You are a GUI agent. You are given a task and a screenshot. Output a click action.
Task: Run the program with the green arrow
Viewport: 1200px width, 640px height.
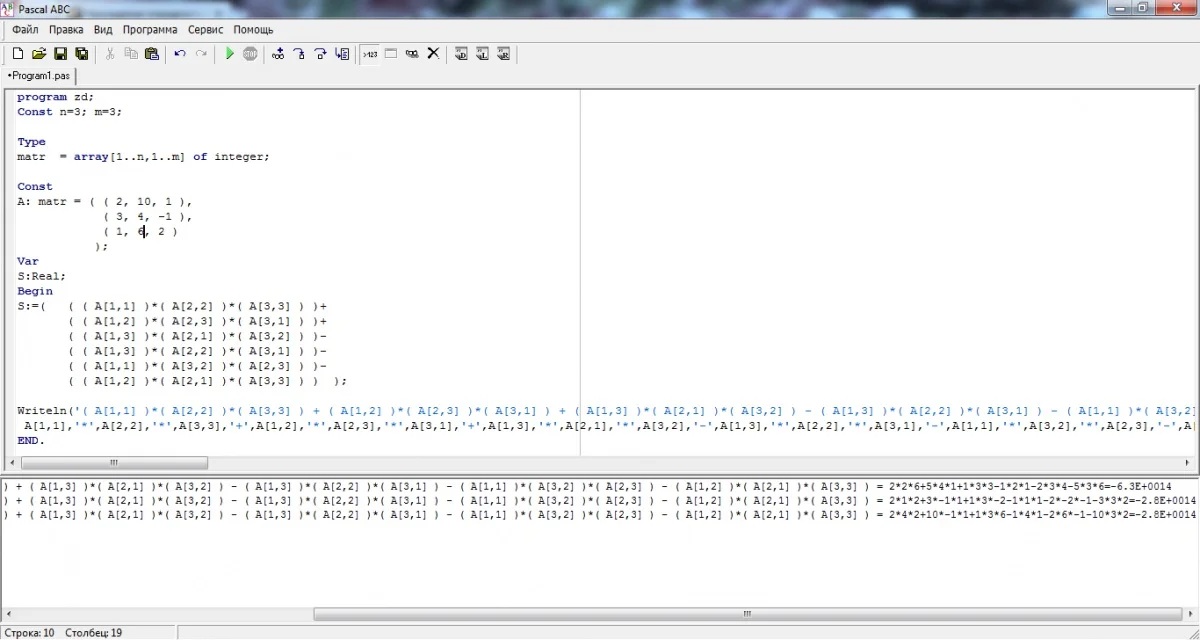point(229,54)
